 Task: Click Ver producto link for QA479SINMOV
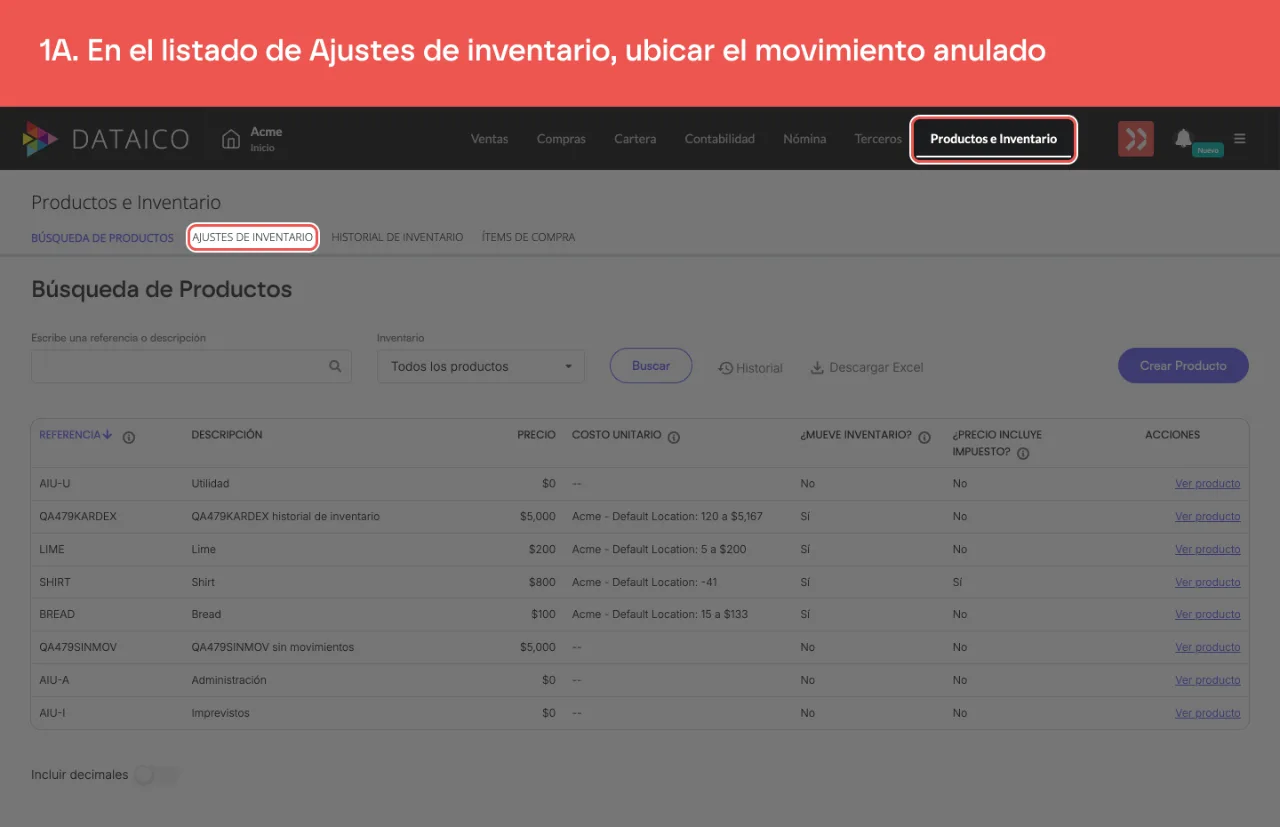tap(1207, 648)
